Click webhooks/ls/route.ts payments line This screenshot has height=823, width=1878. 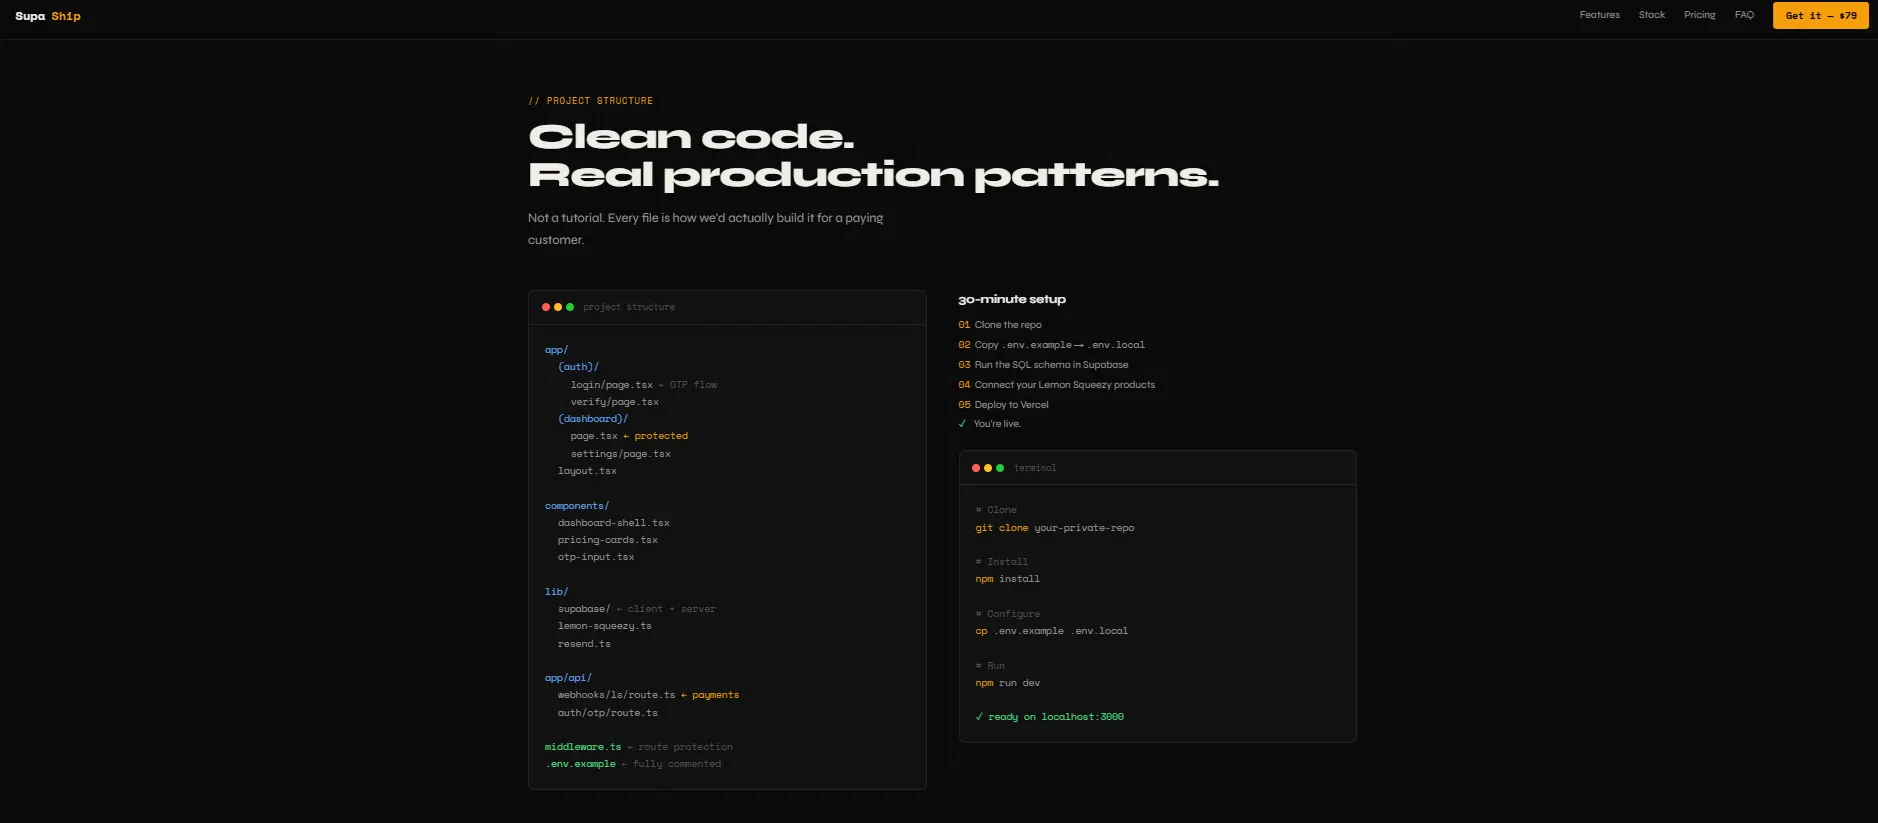click(648, 695)
